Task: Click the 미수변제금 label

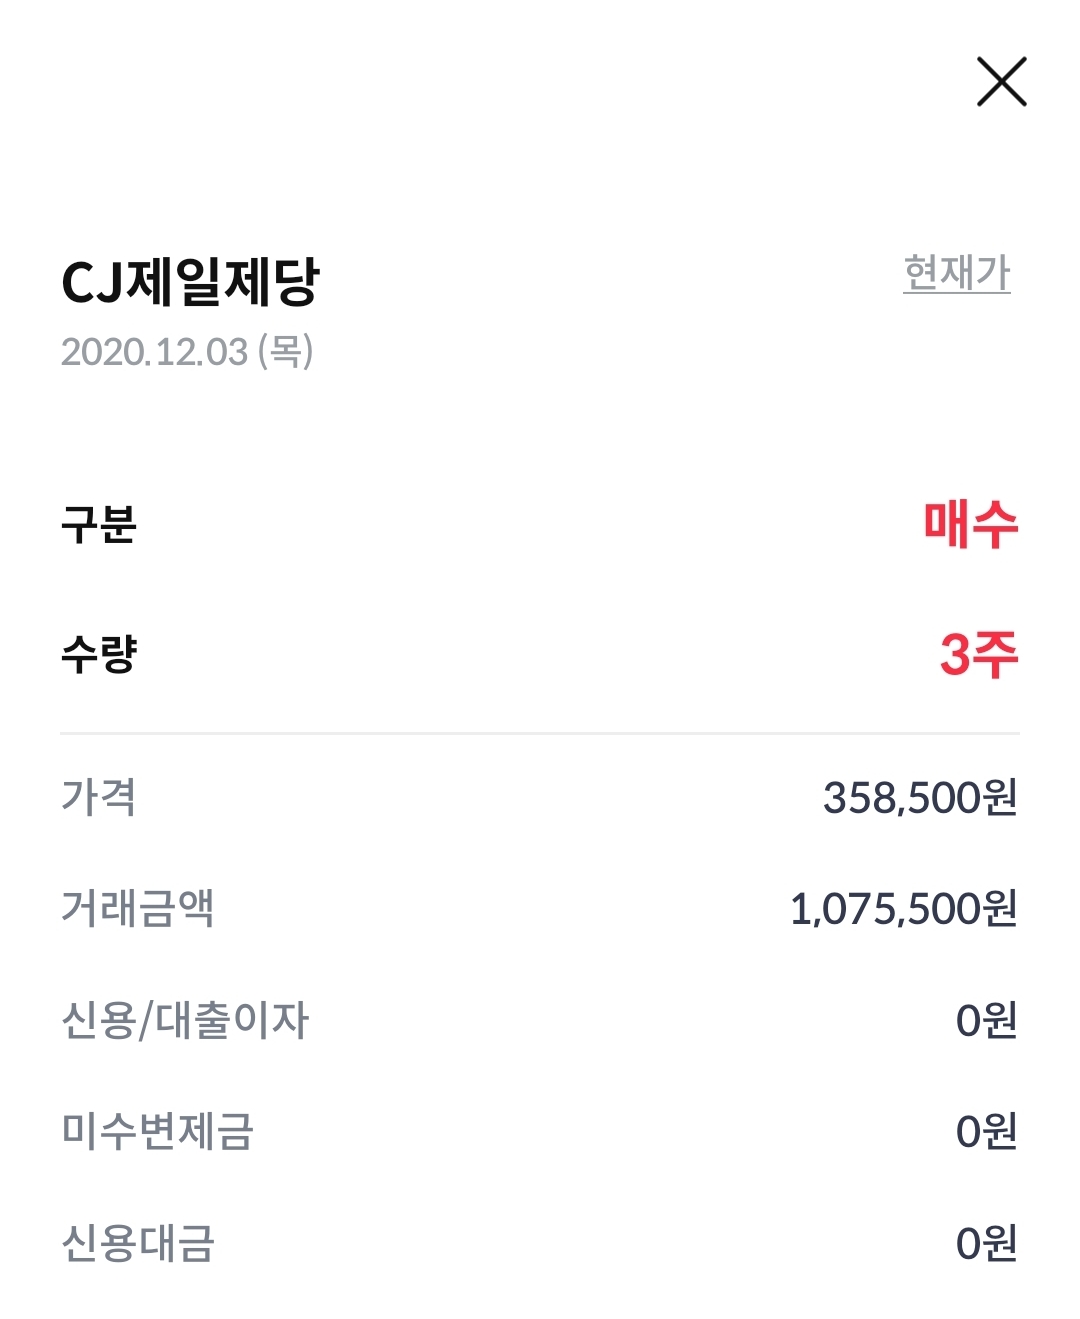Action: click(158, 1131)
